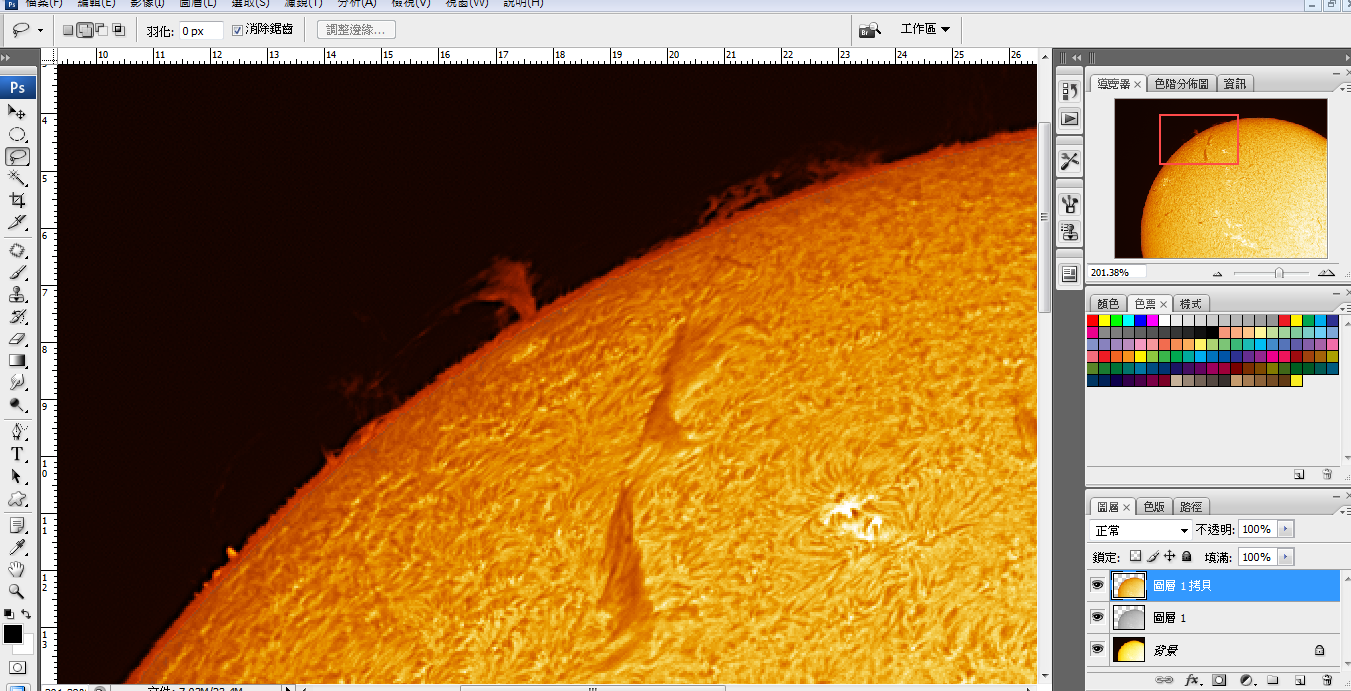Open the 工作區 workspace dropdown

point(925,30)
